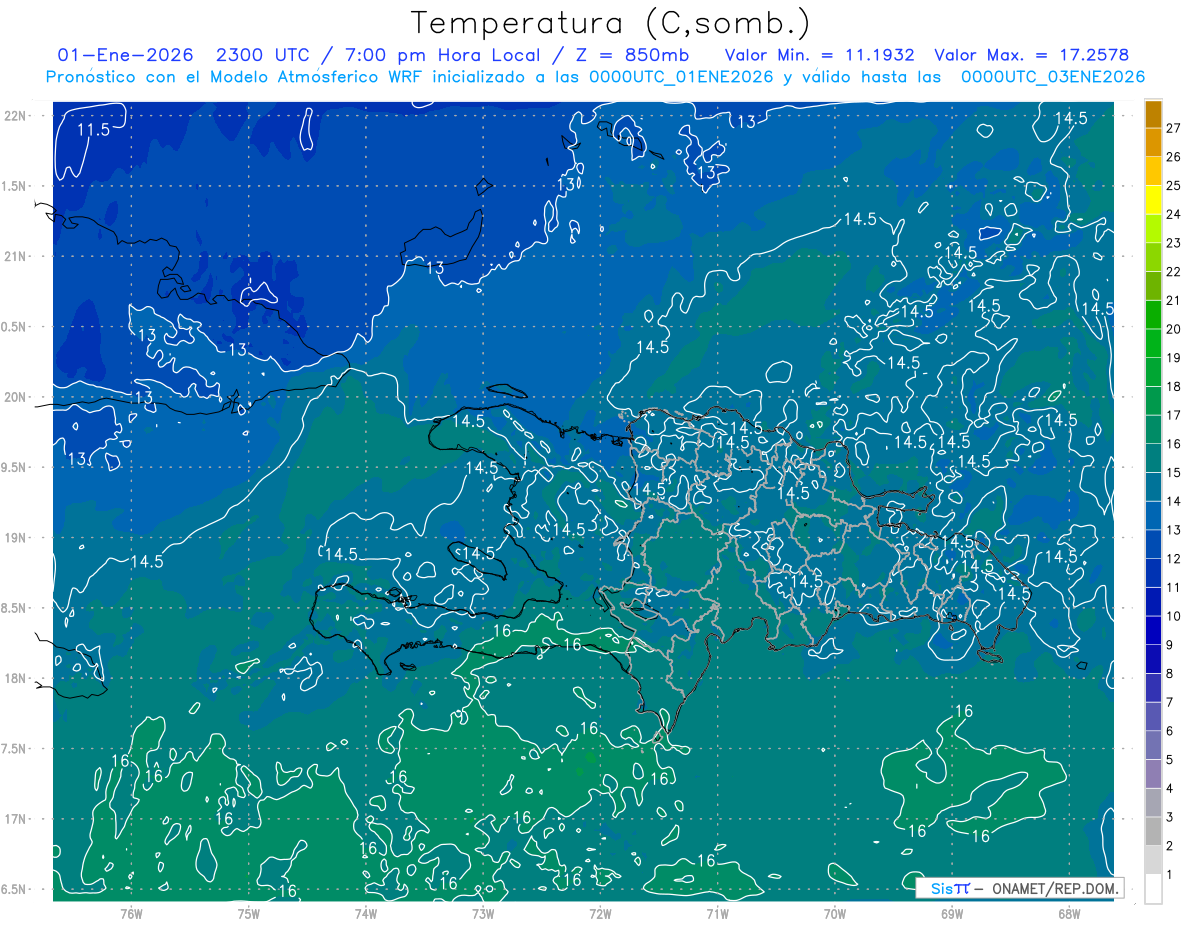
Task: Click latitude label "8.5N" on left axis
Action: [15, 608]
